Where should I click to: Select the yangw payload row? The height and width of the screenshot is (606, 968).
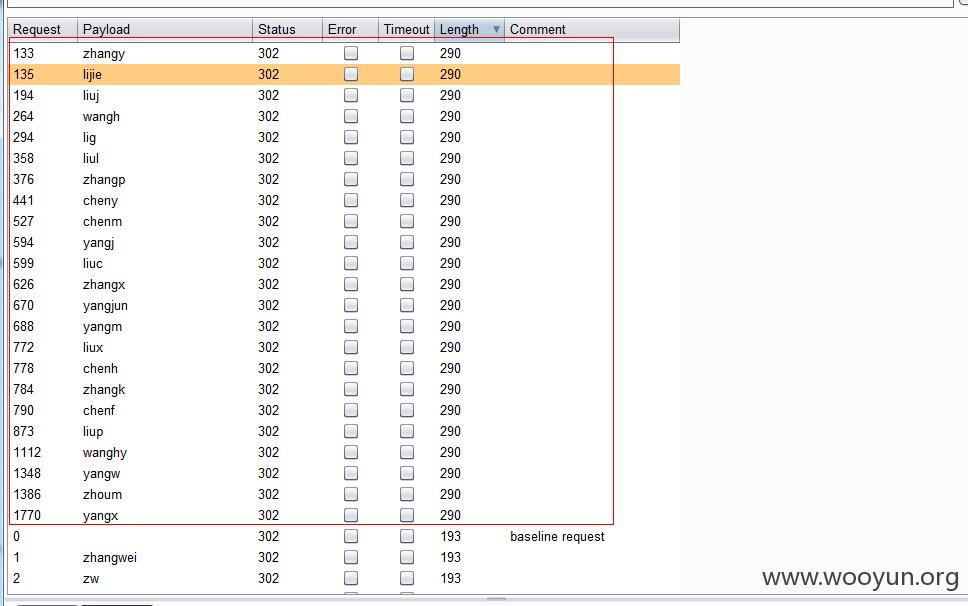click(x=344, y=473)
